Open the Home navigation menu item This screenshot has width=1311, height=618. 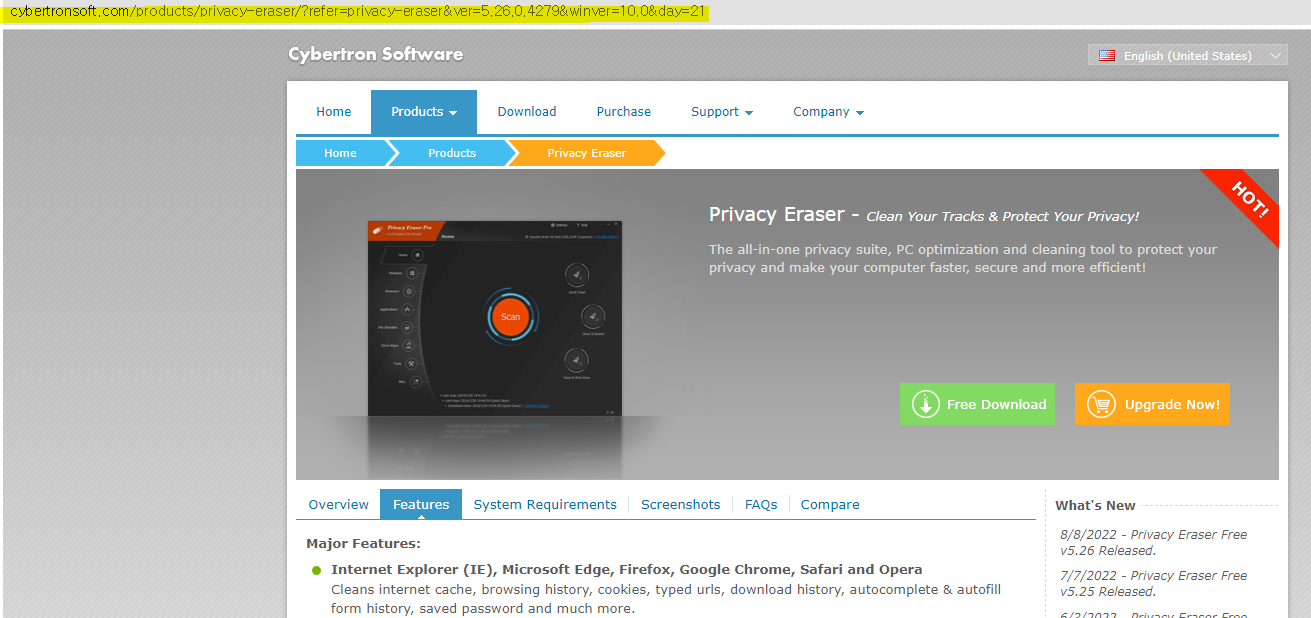pyautogui.click(x=334, y=112)
